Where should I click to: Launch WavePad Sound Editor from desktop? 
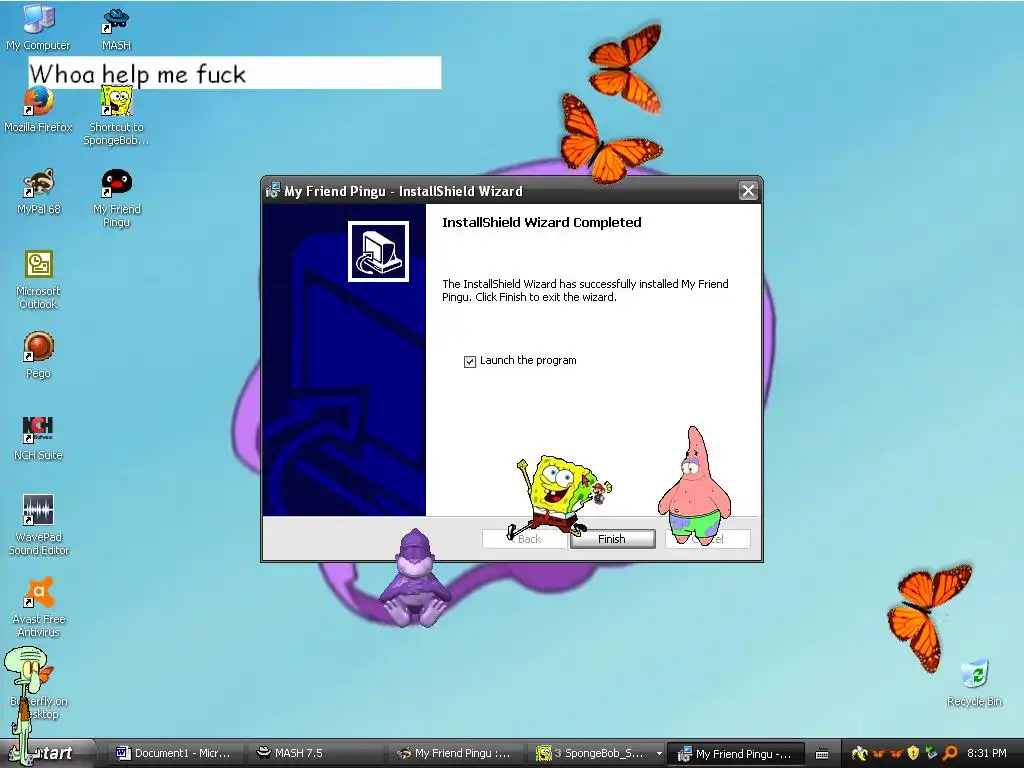point(39,524)
